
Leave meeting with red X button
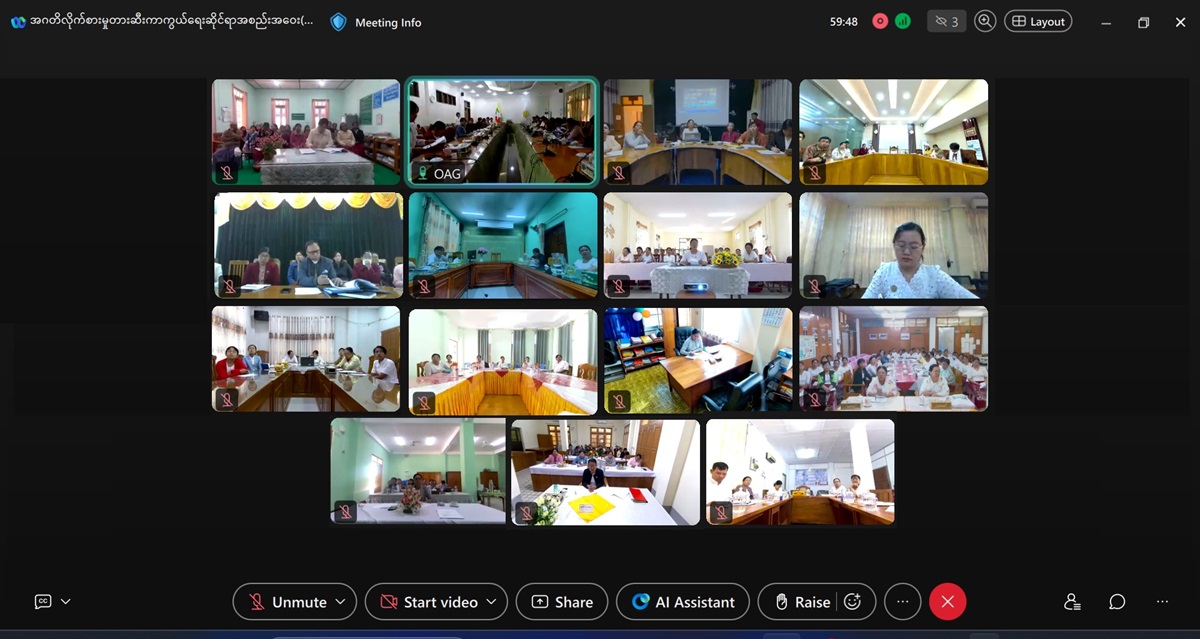947,602
